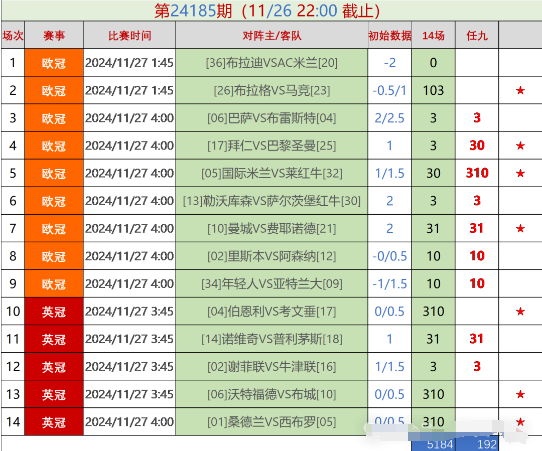Click the red 英冠 cell in row 10
This screenshot has height=451, width=542.
(54, 311)
